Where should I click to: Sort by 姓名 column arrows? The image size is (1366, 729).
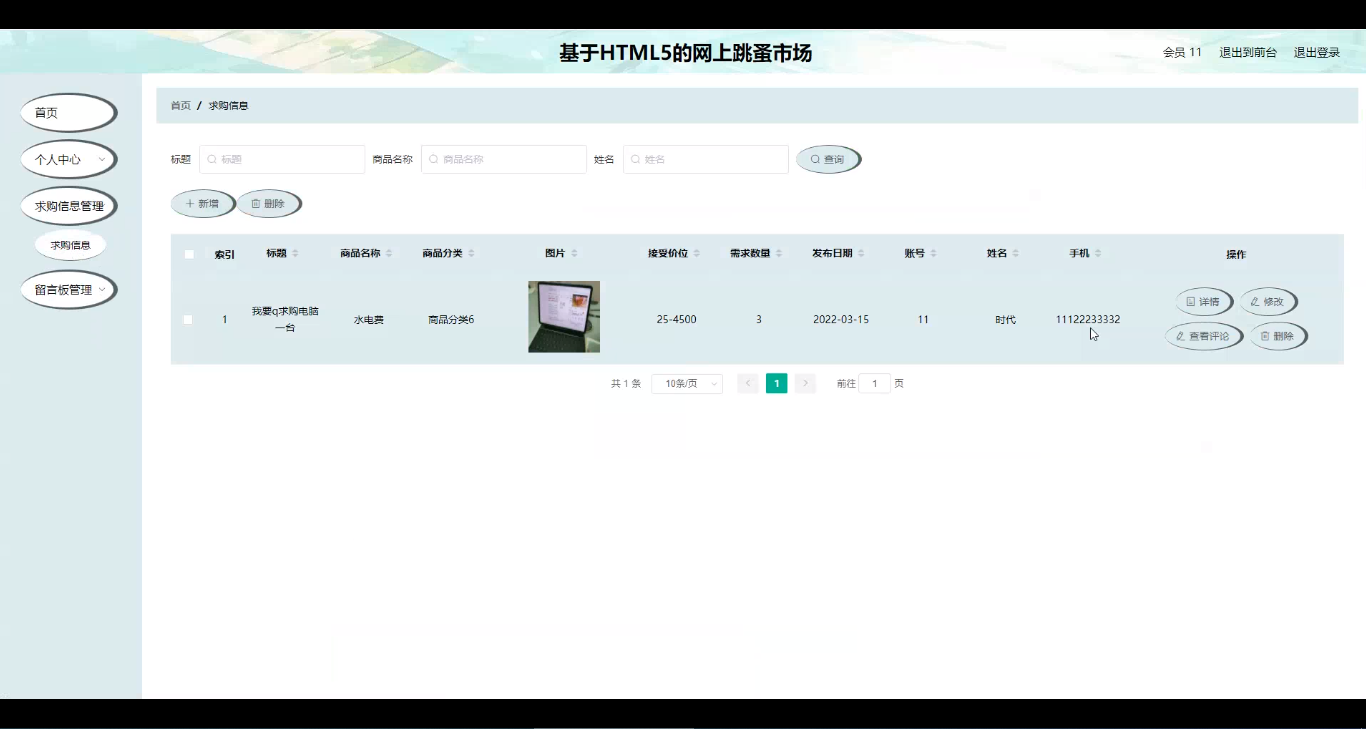1015,254
